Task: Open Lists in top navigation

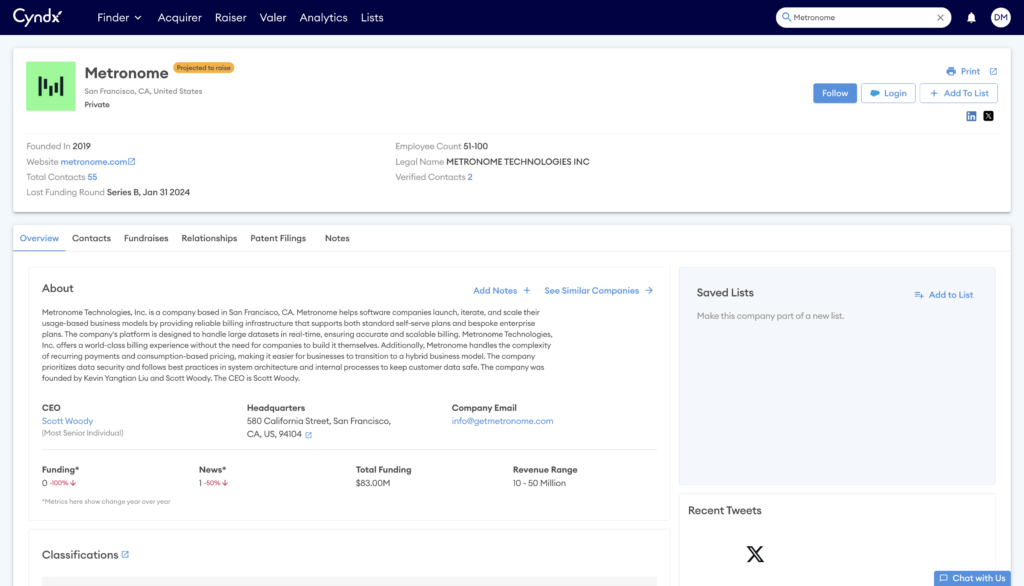Action: [x=372, y=18]
